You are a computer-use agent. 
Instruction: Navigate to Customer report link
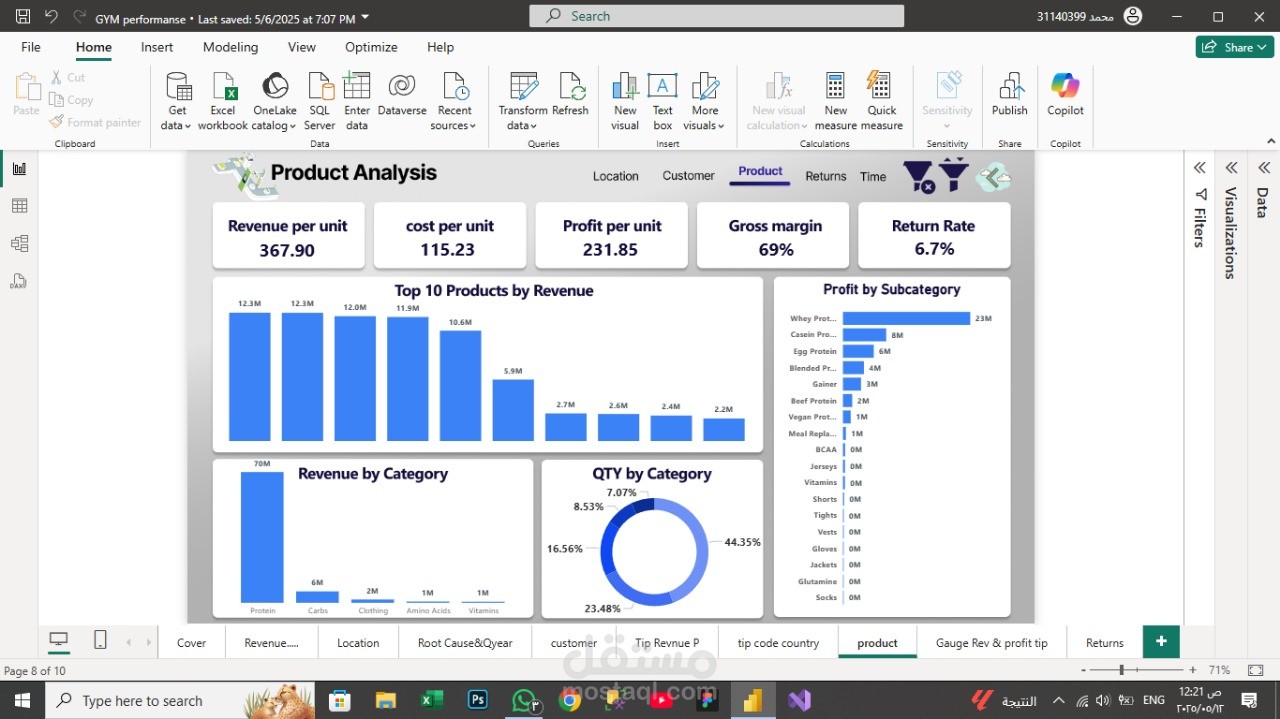[x=688, y=176]
